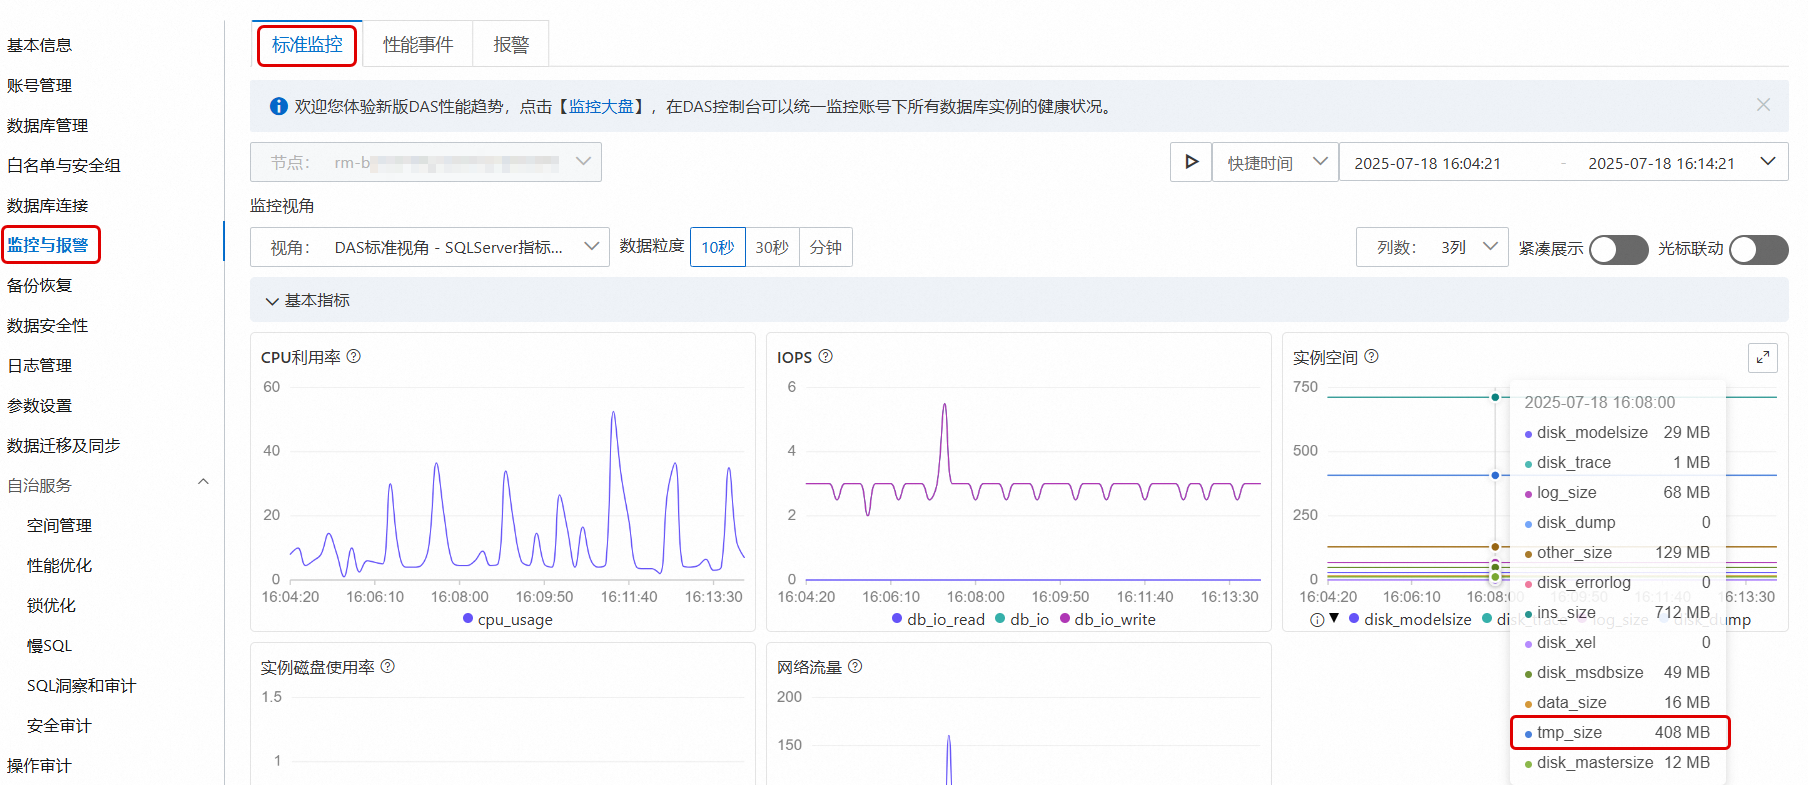
Task: Click the info icon in the DAS banner
Action: 279,106
